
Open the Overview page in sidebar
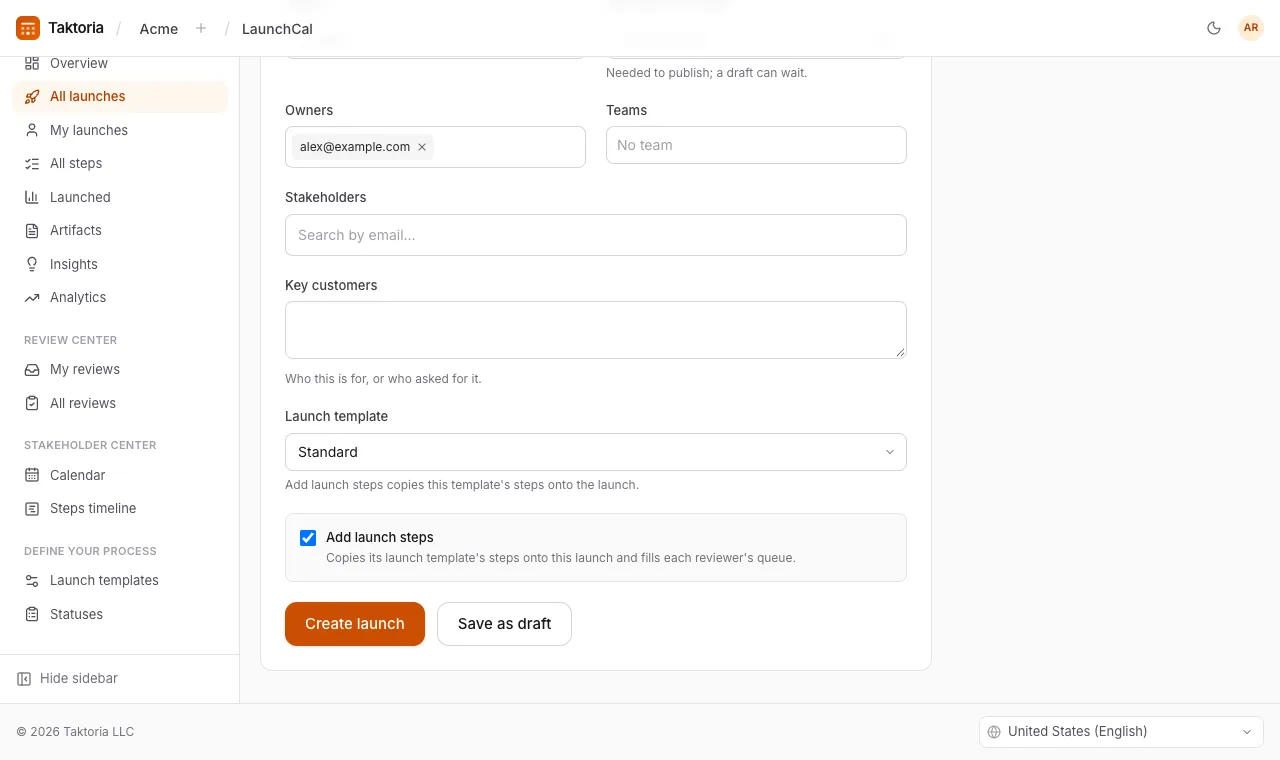pyautogui.click(x=120, y=63)
